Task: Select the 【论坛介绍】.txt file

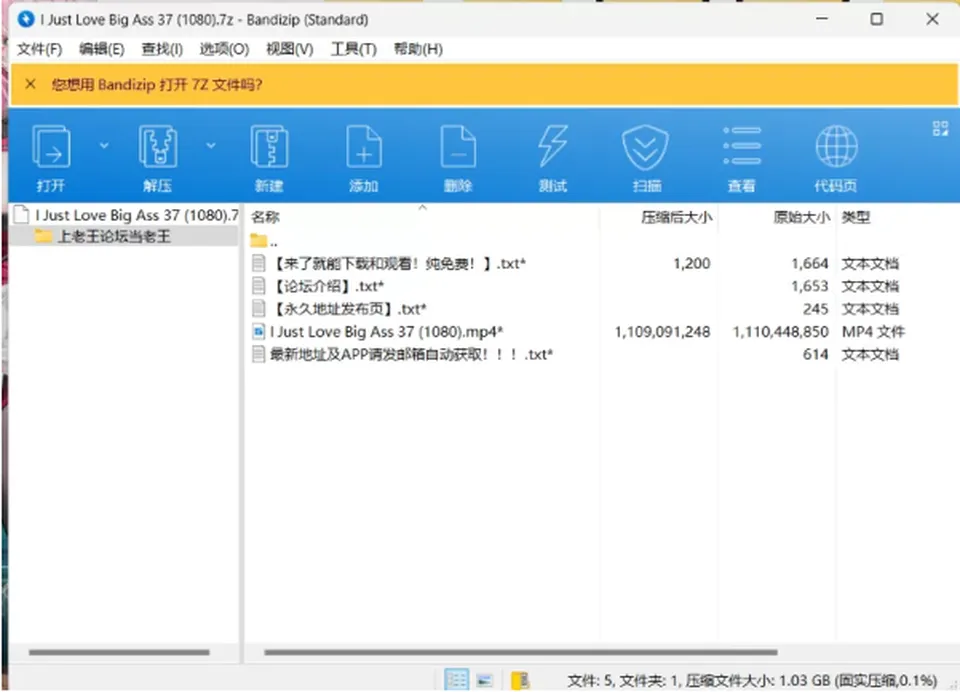Action: coord(327,286)
